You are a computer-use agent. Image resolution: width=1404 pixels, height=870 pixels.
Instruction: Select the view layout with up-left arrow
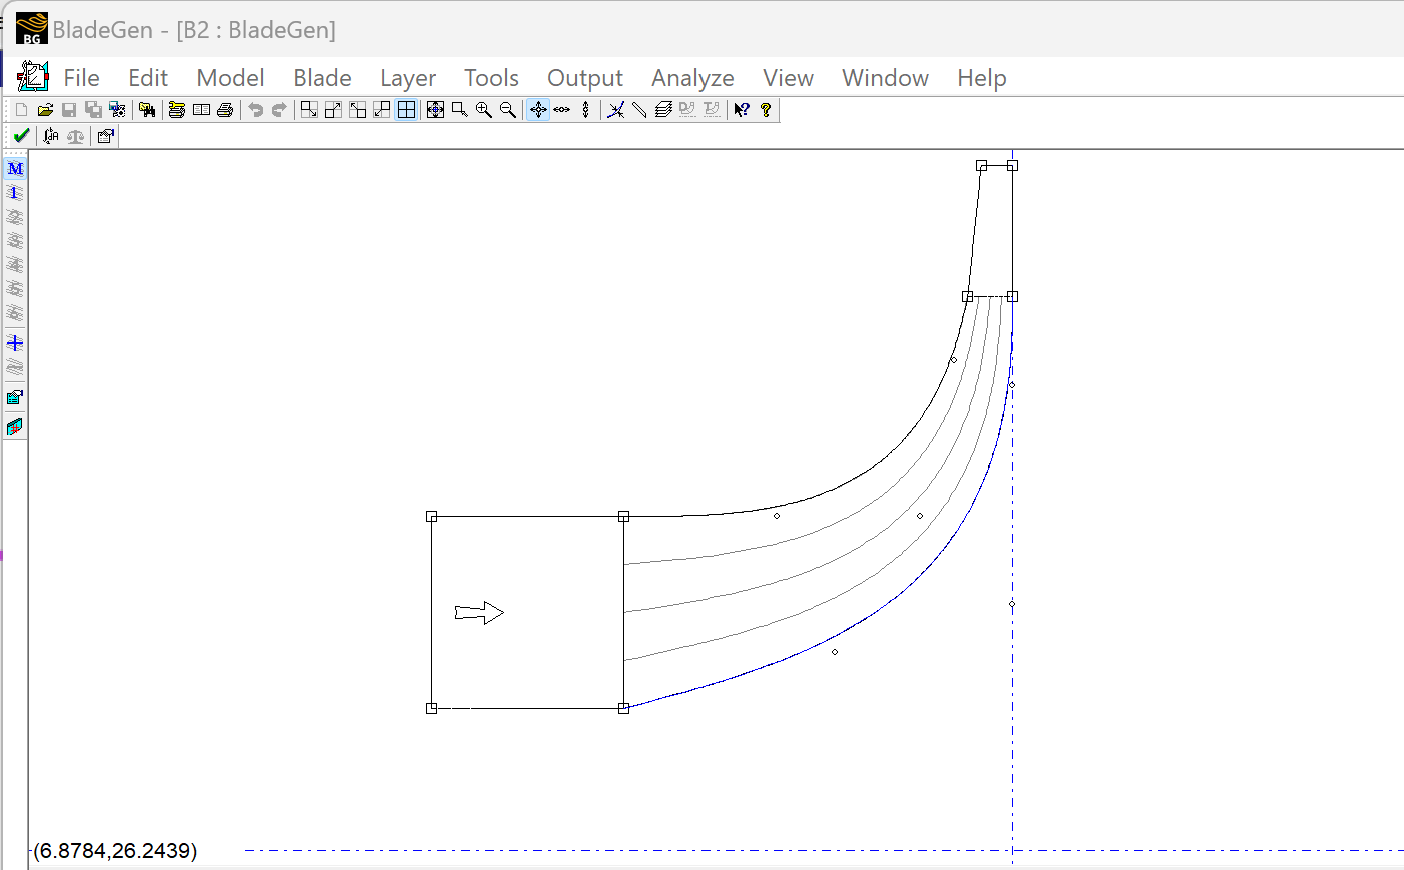357,110
